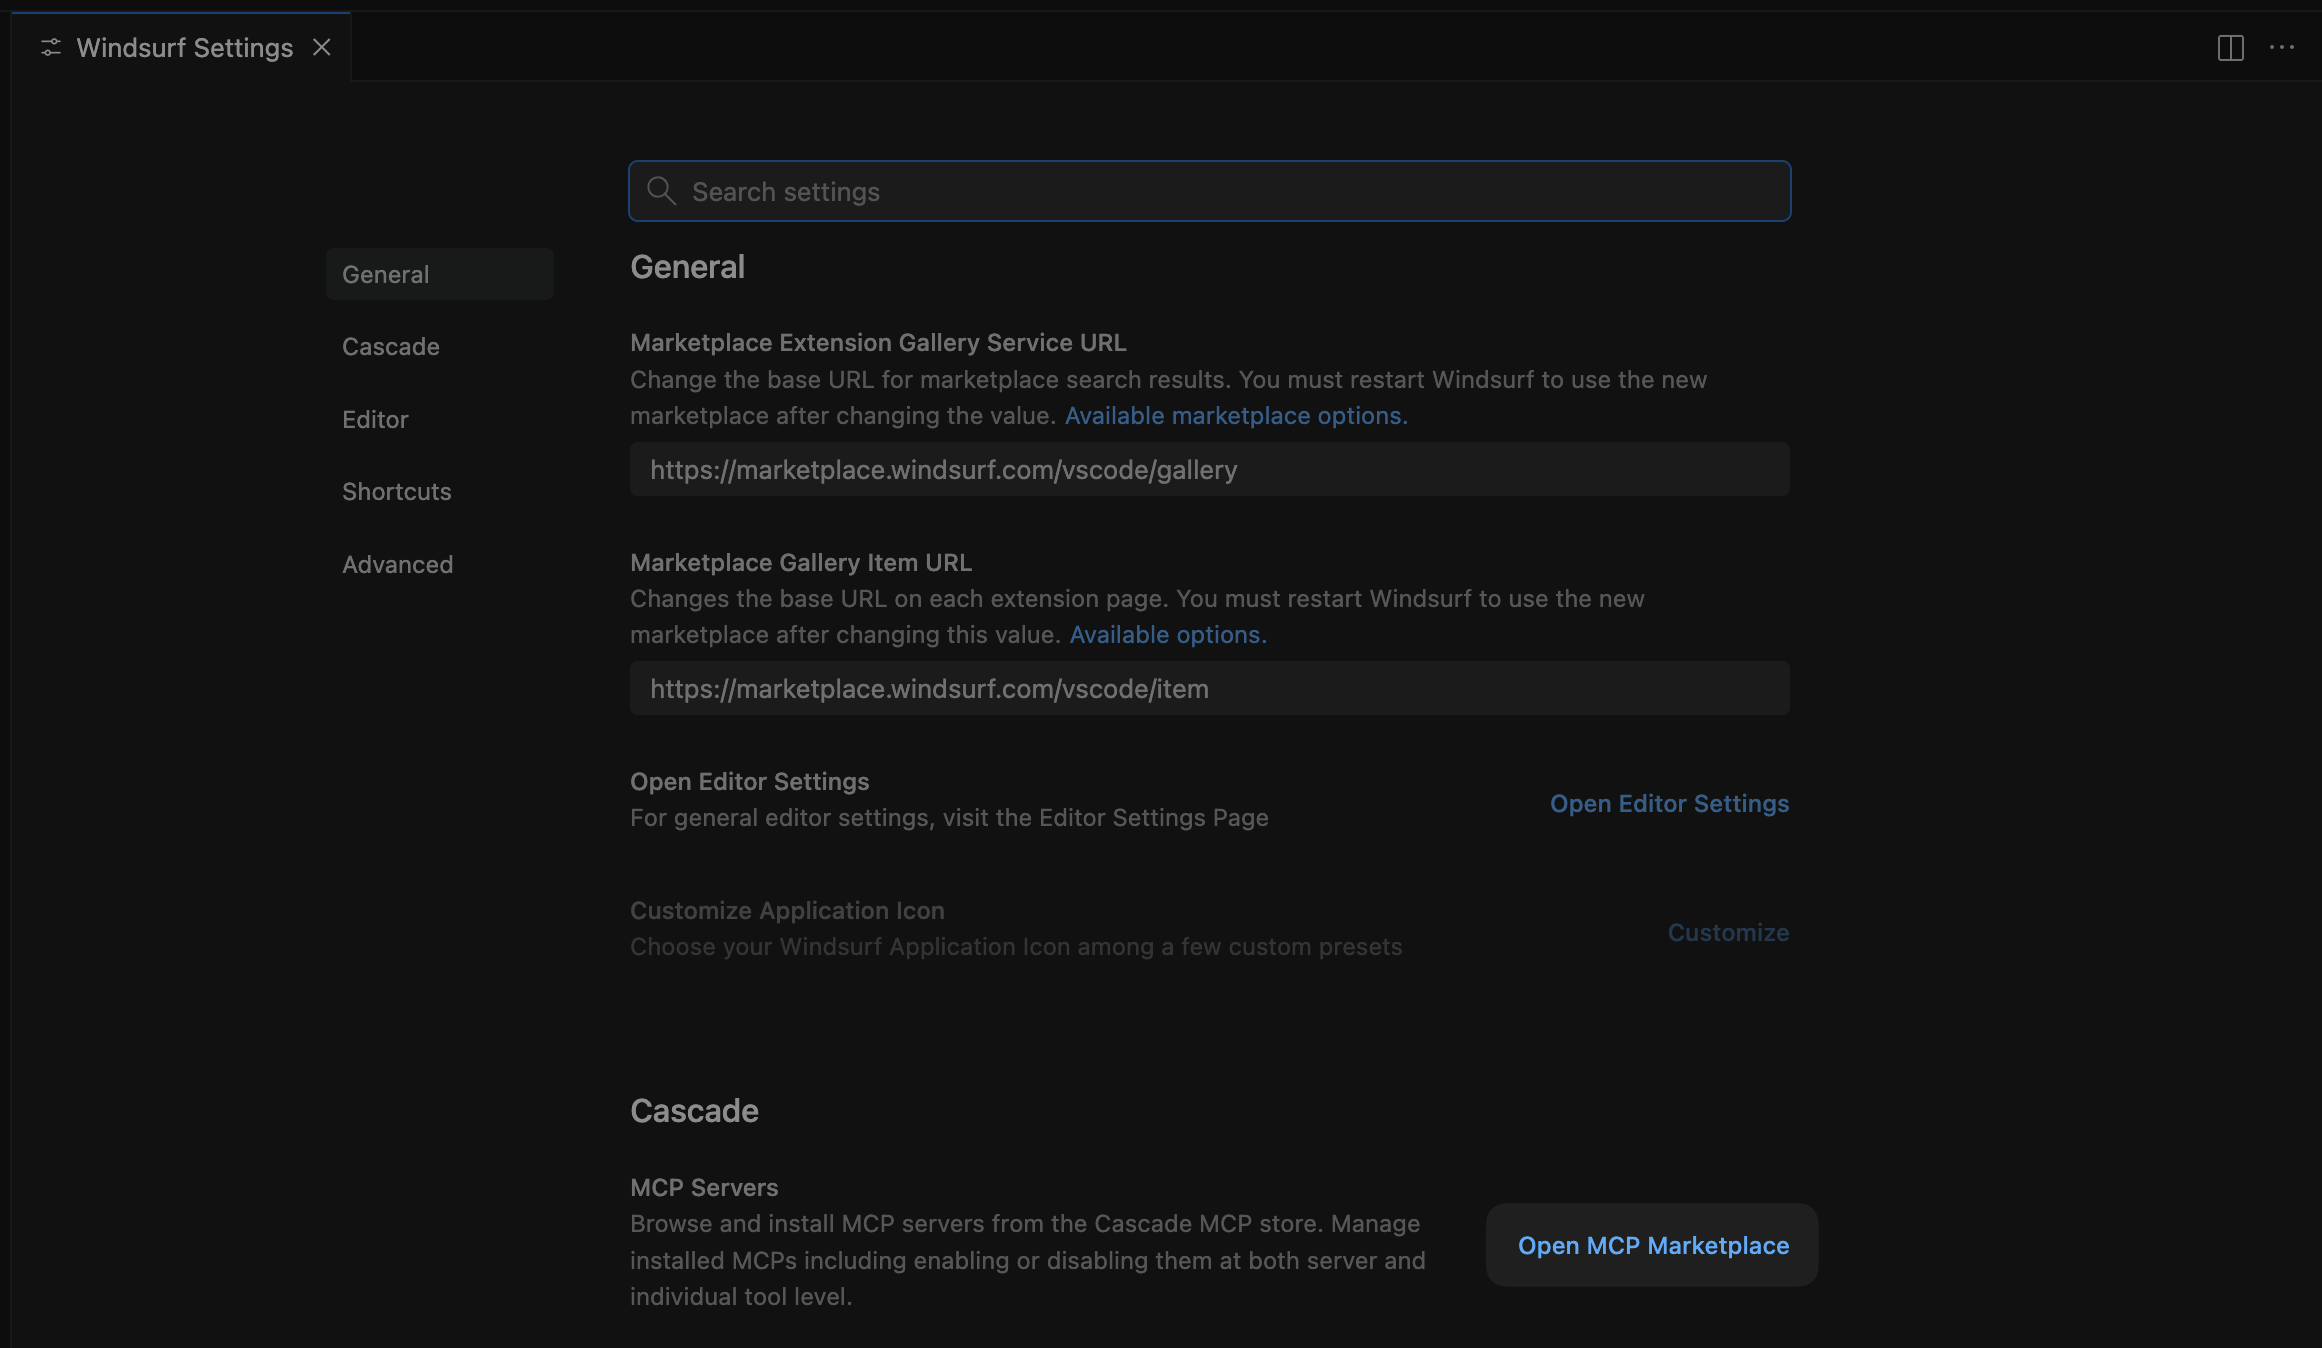
Task: Open the More Actions ellipsis menu
Action: click(2281, 48)
